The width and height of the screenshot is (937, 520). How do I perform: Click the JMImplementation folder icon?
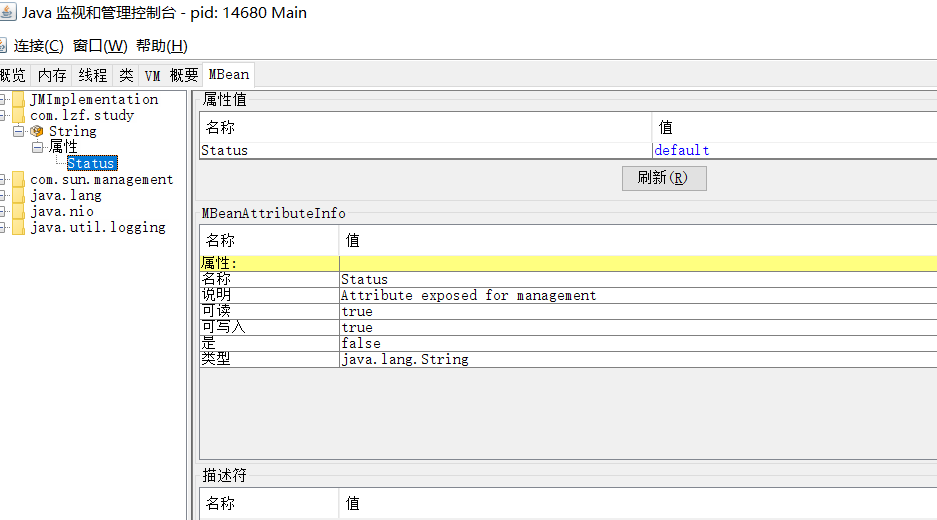pos(19,99)
